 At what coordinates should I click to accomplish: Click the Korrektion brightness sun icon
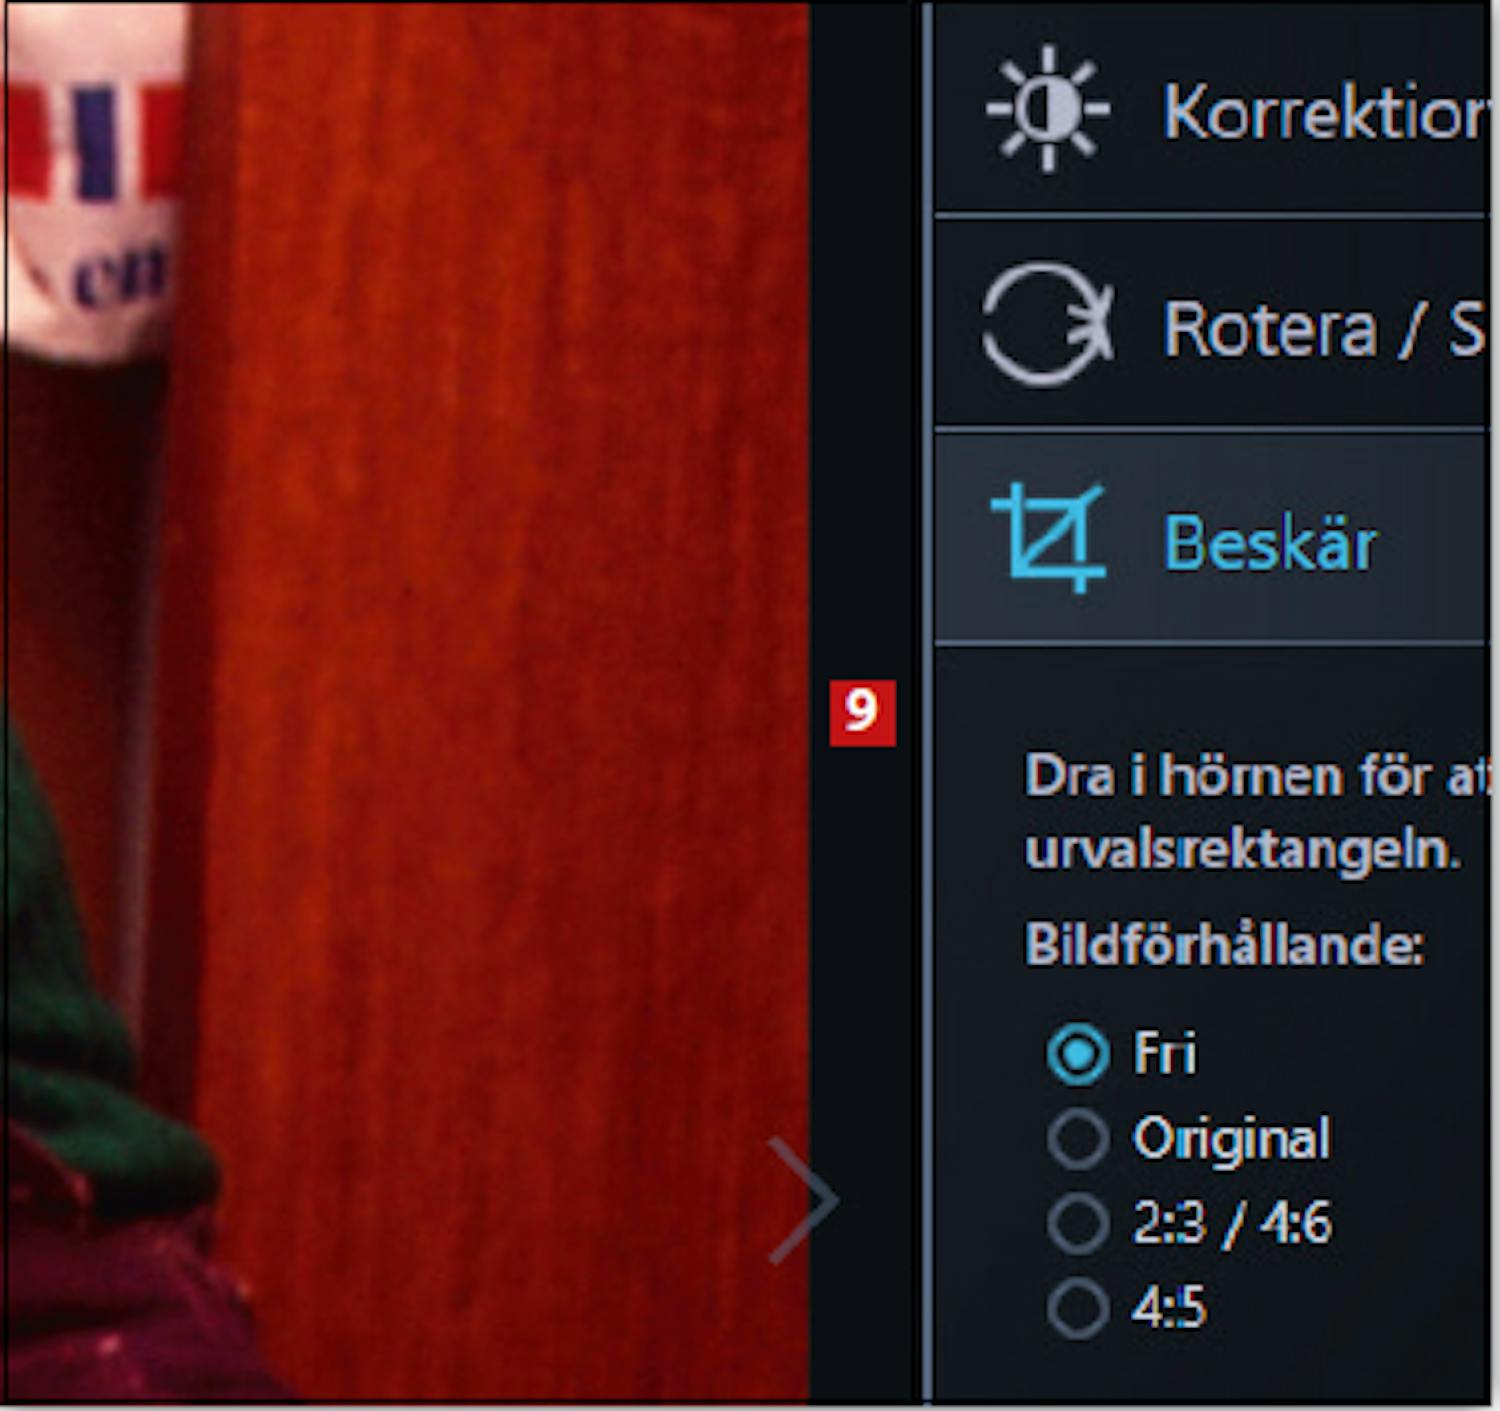click(x=1047, y=108)
